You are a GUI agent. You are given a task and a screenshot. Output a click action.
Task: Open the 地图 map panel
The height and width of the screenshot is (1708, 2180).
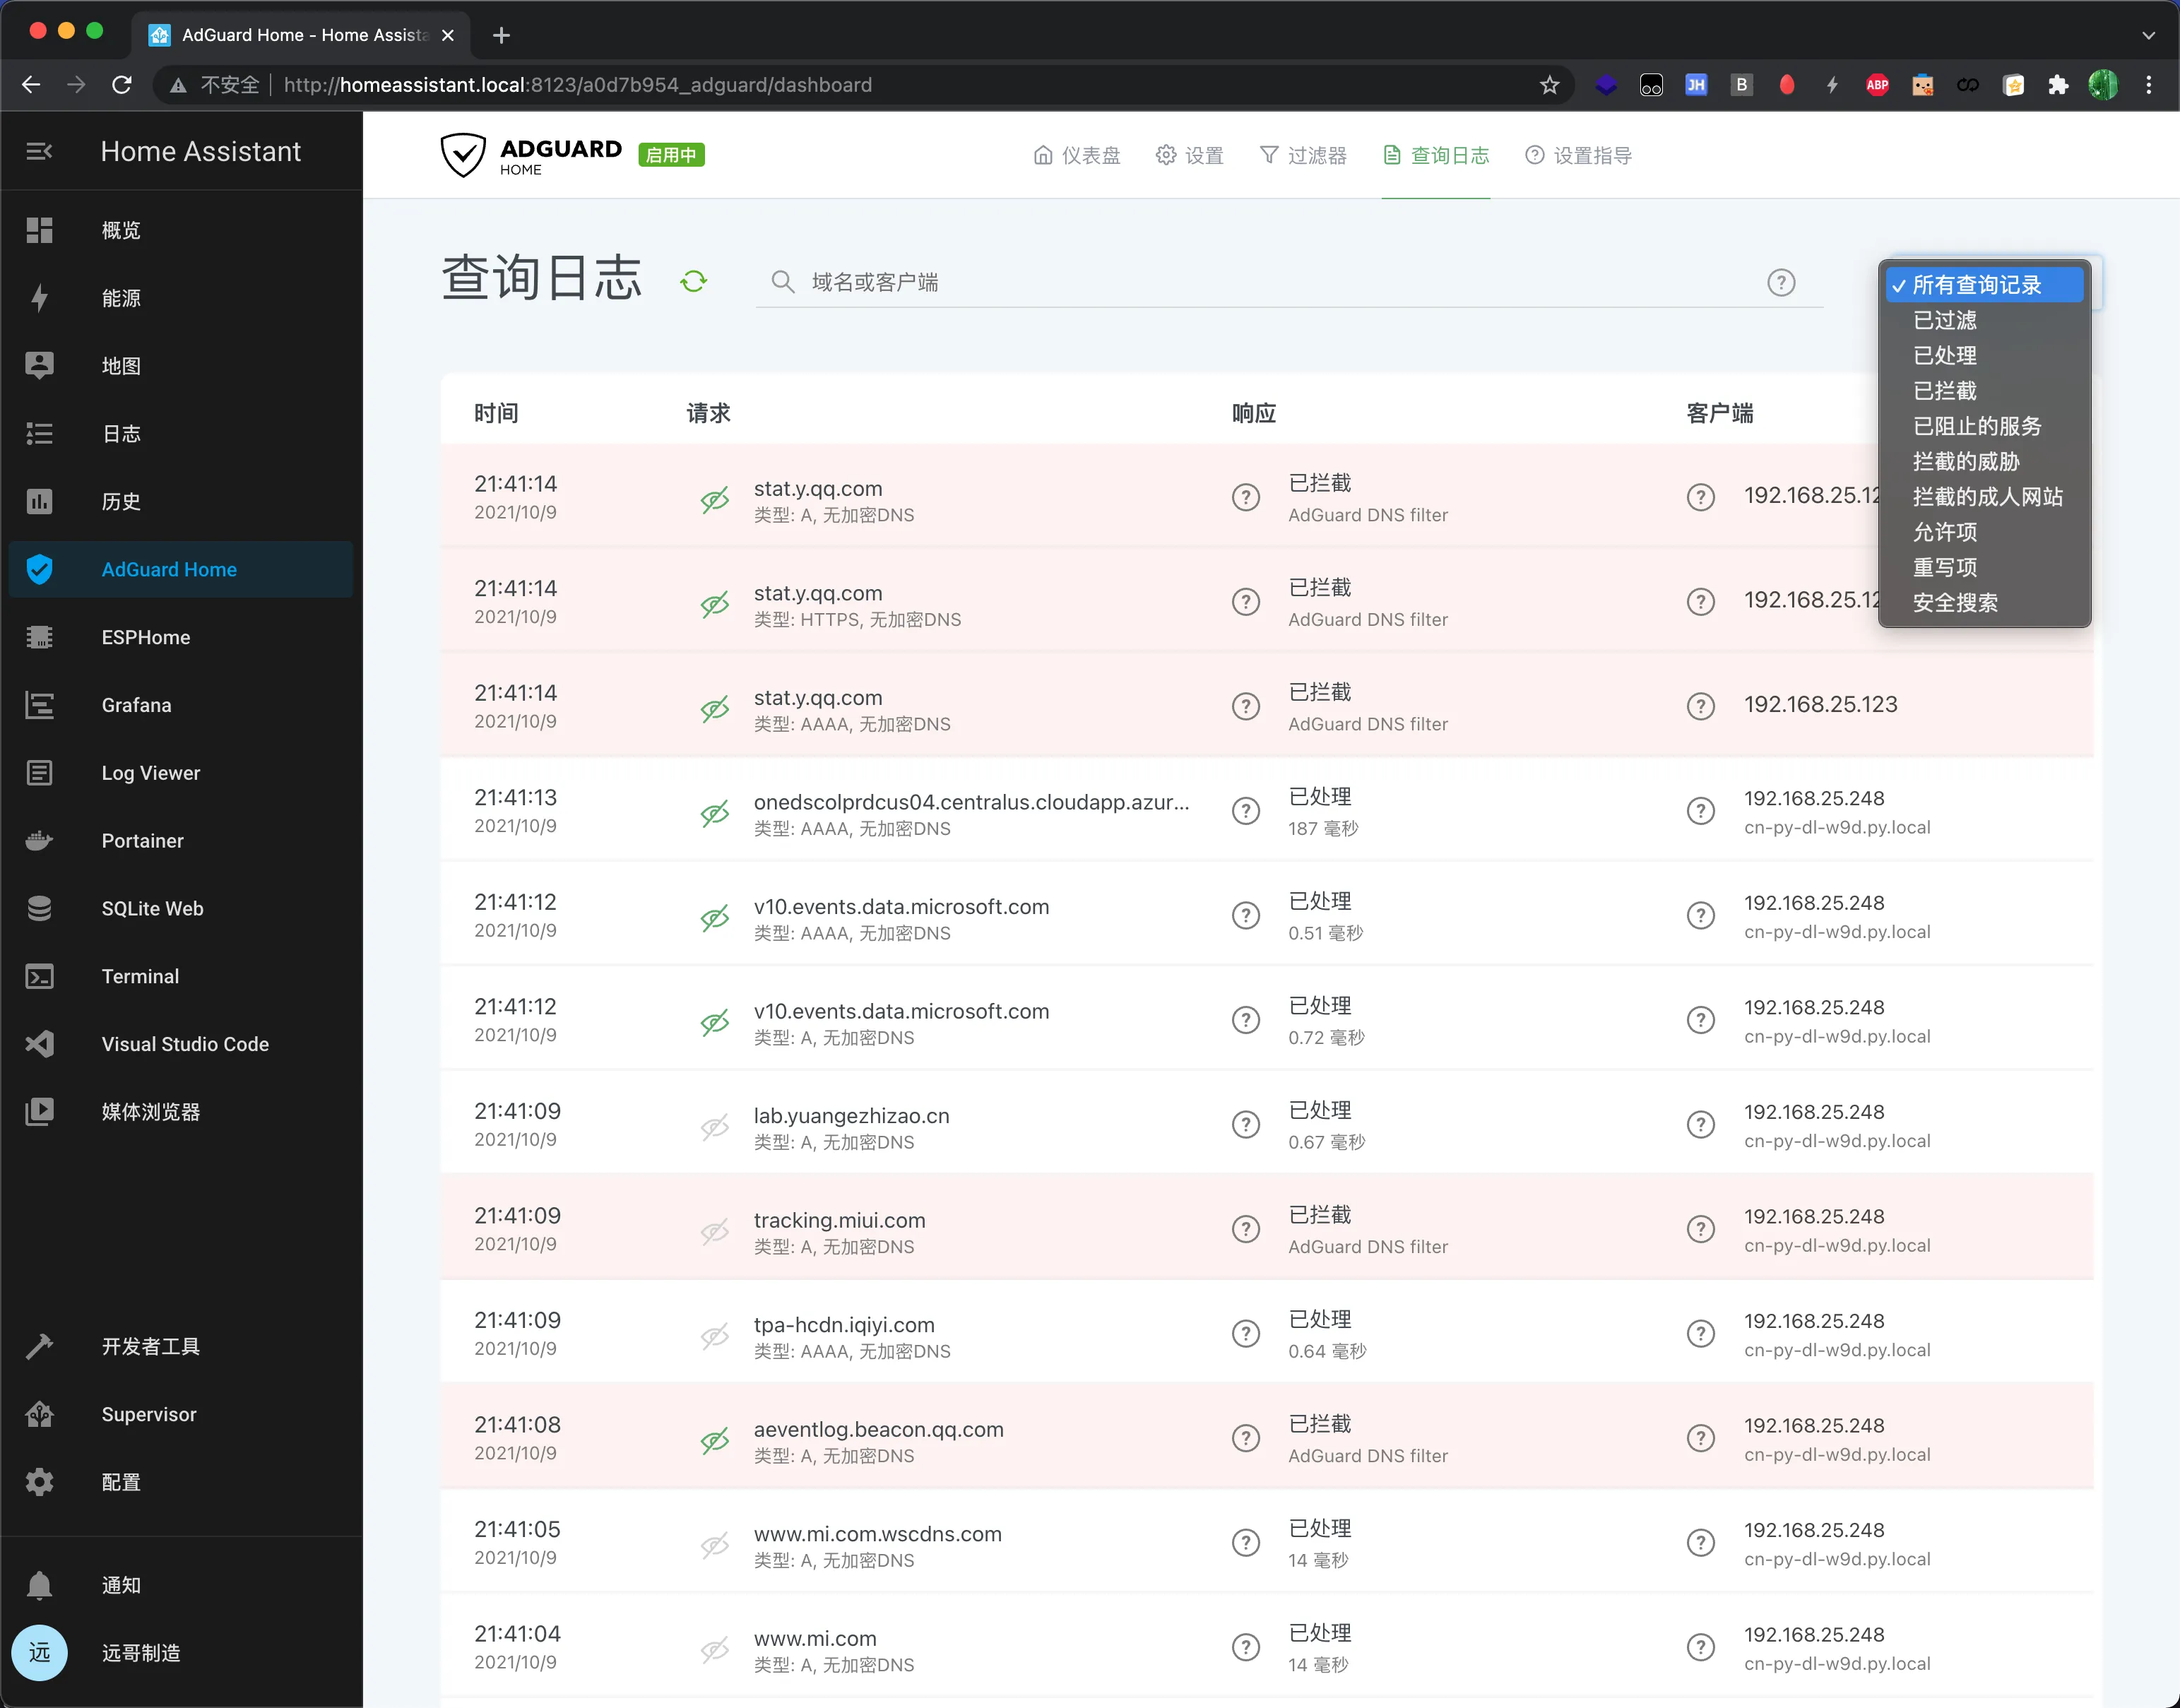(x=181, y=366)
